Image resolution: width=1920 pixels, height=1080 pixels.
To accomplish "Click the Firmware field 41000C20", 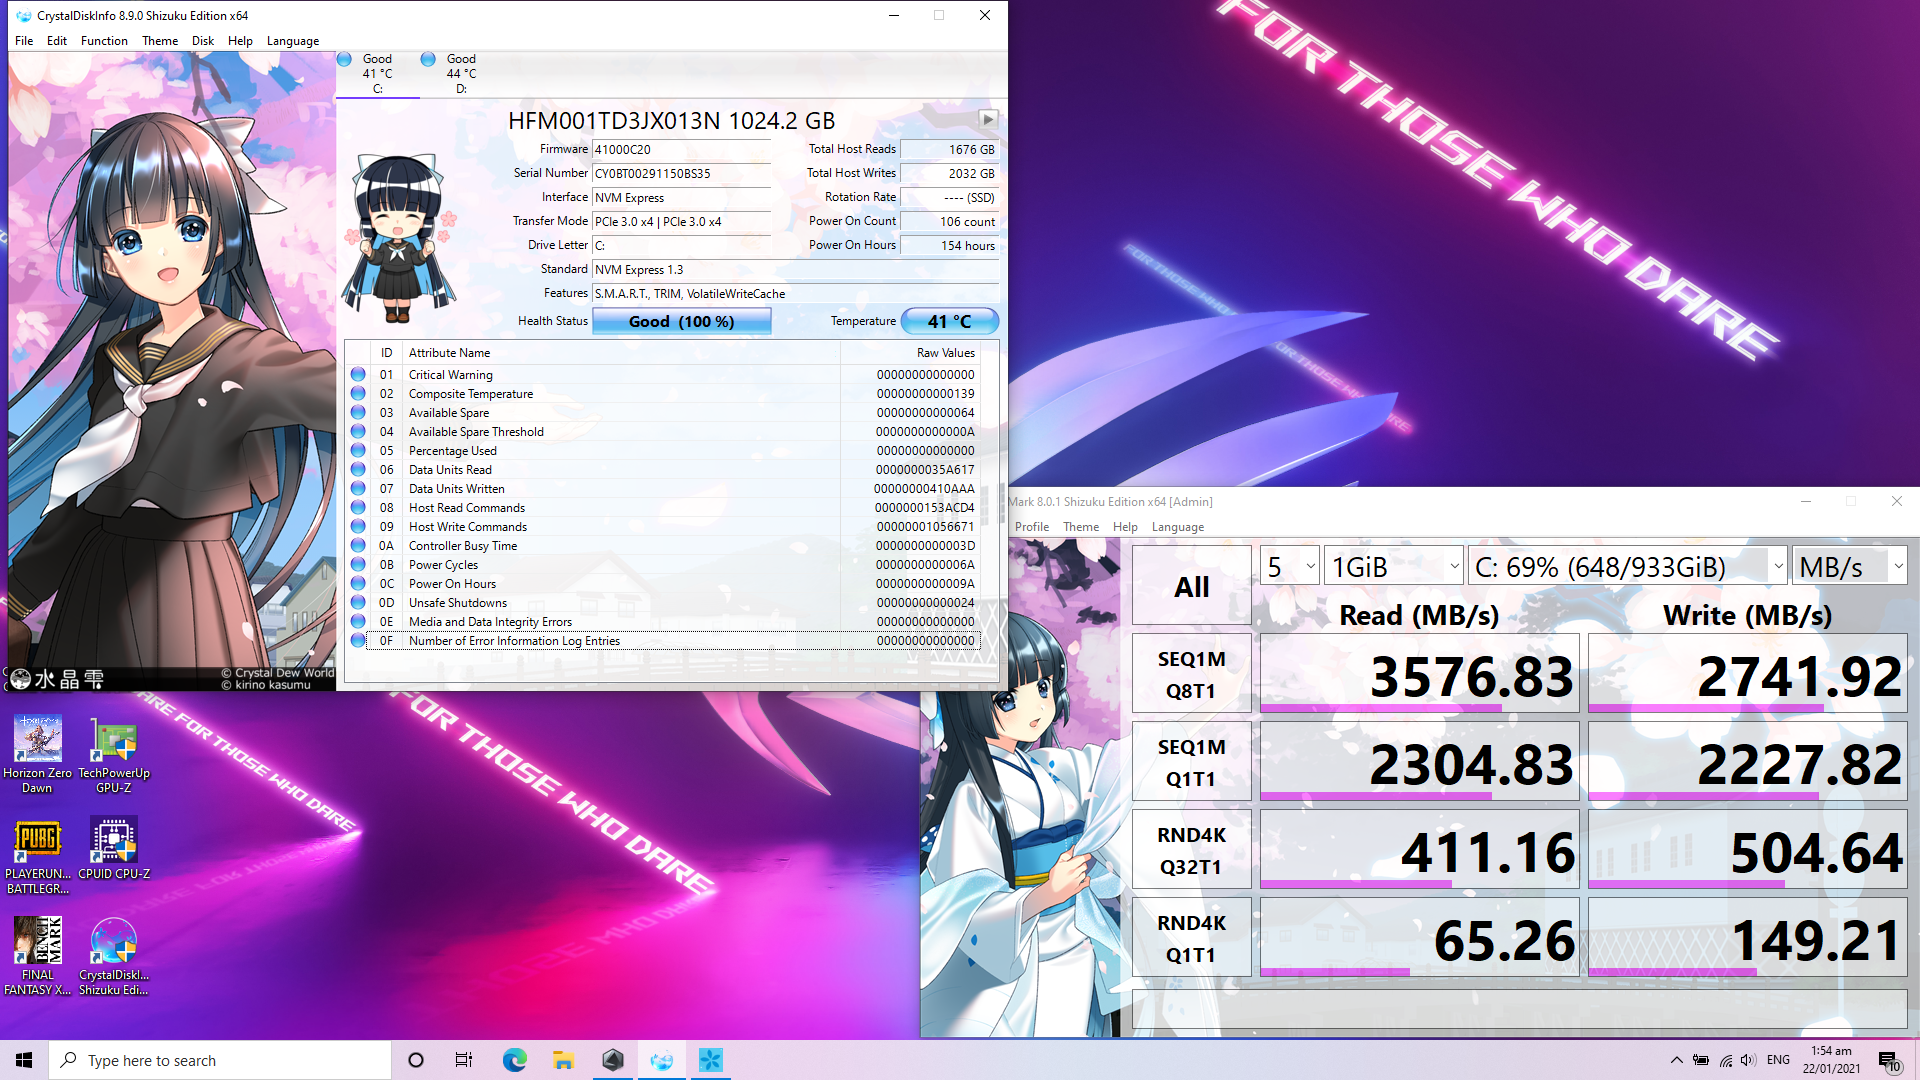I will tap(681, 149).
